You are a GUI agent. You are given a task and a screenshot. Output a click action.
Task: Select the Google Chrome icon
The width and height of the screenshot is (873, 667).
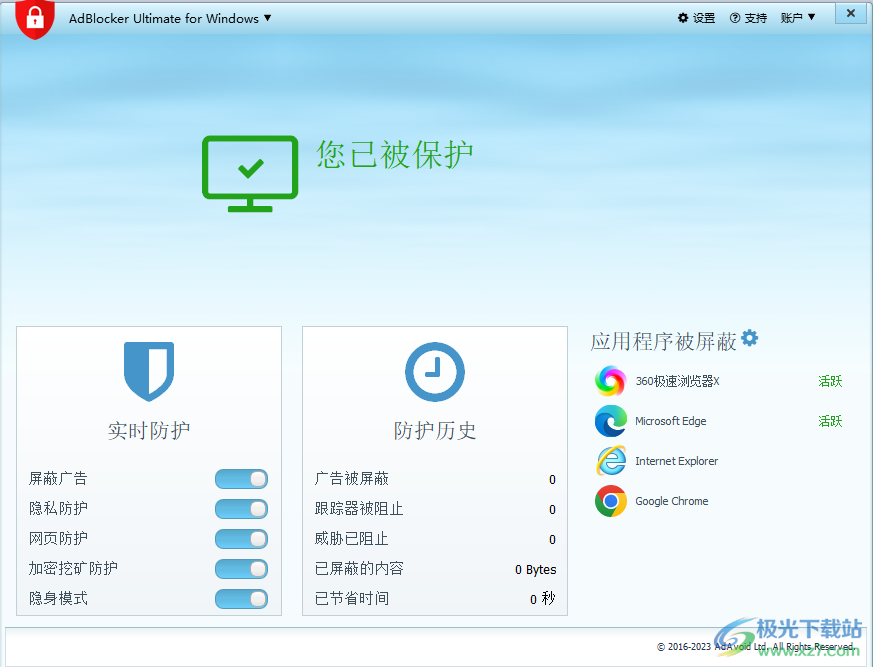coord(611,501)
